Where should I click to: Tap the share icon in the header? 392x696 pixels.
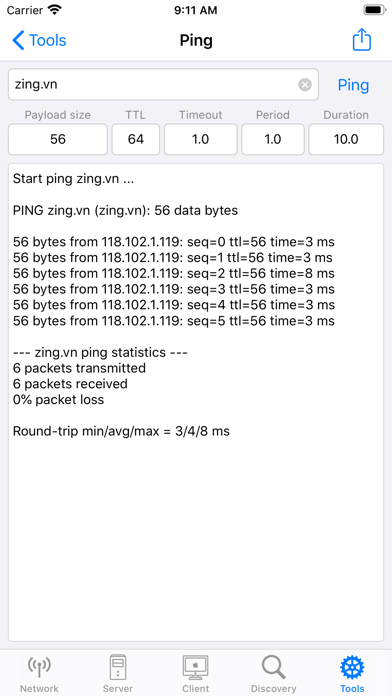[361, 40]
